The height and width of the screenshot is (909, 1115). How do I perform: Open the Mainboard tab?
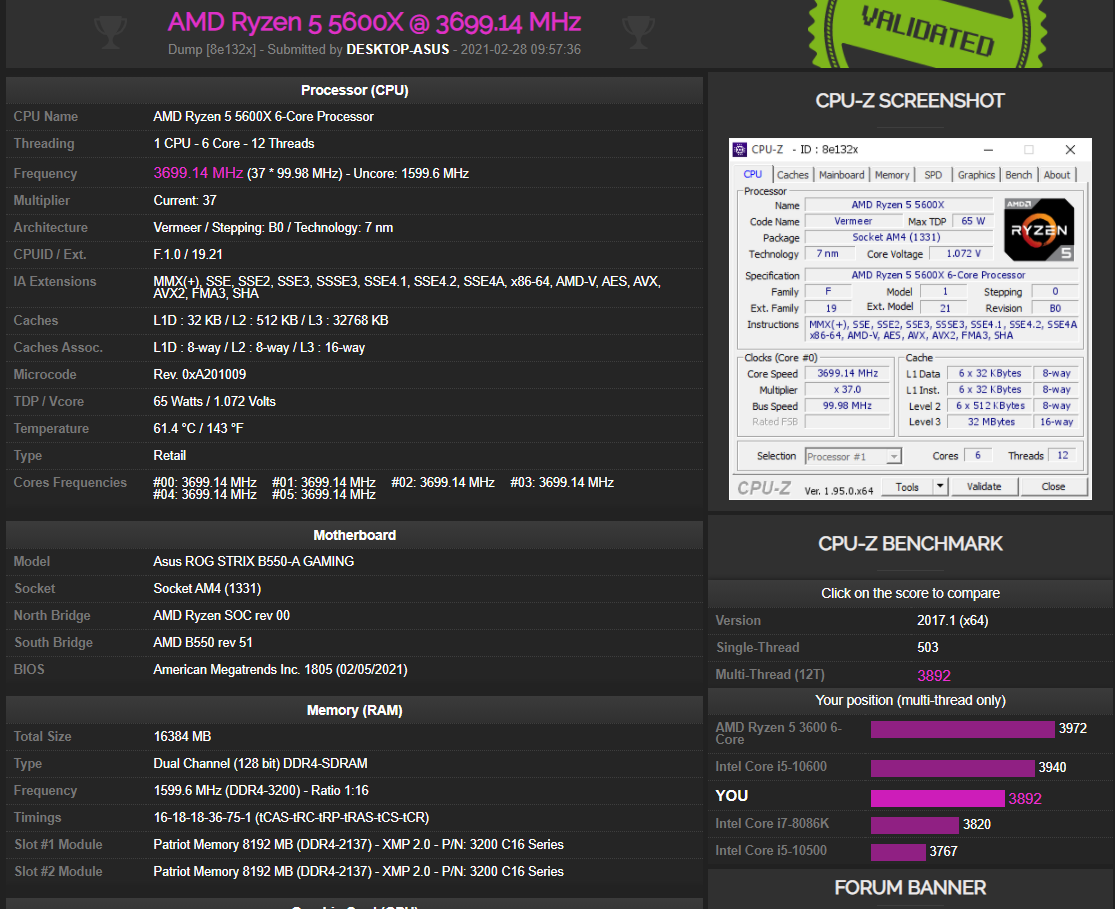842,175
